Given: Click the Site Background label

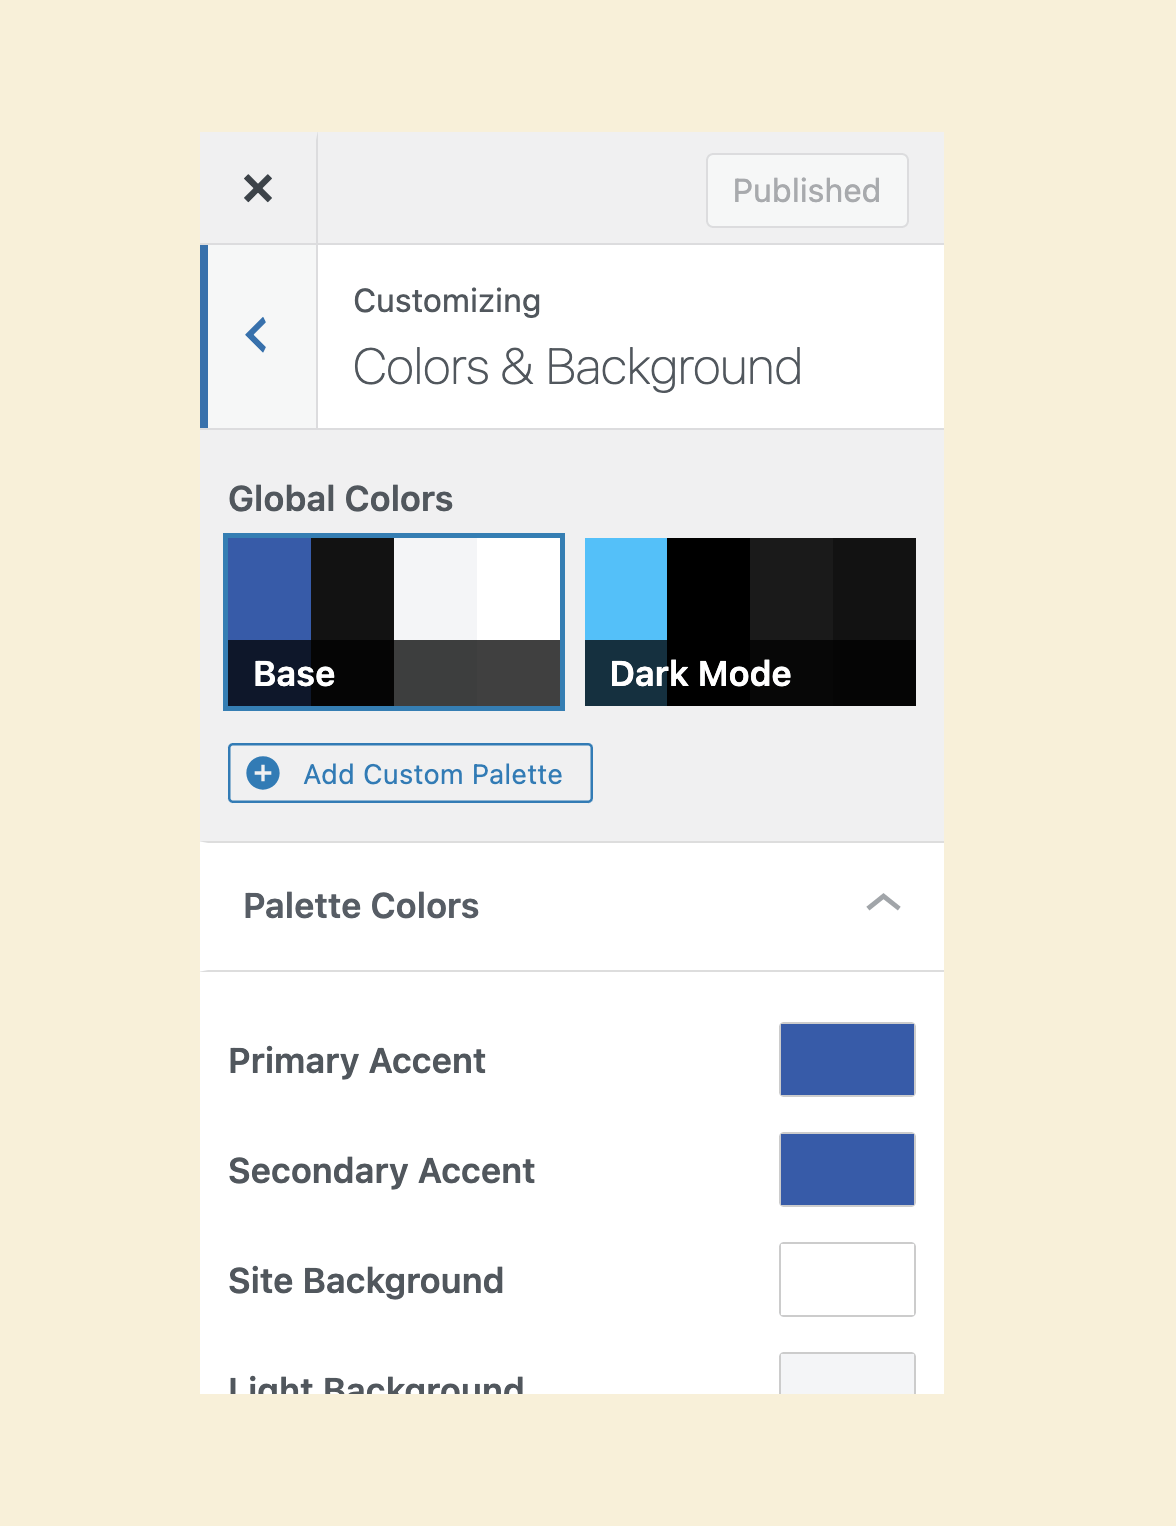Looking at the screenshot, I should [x=366, y=1281].
